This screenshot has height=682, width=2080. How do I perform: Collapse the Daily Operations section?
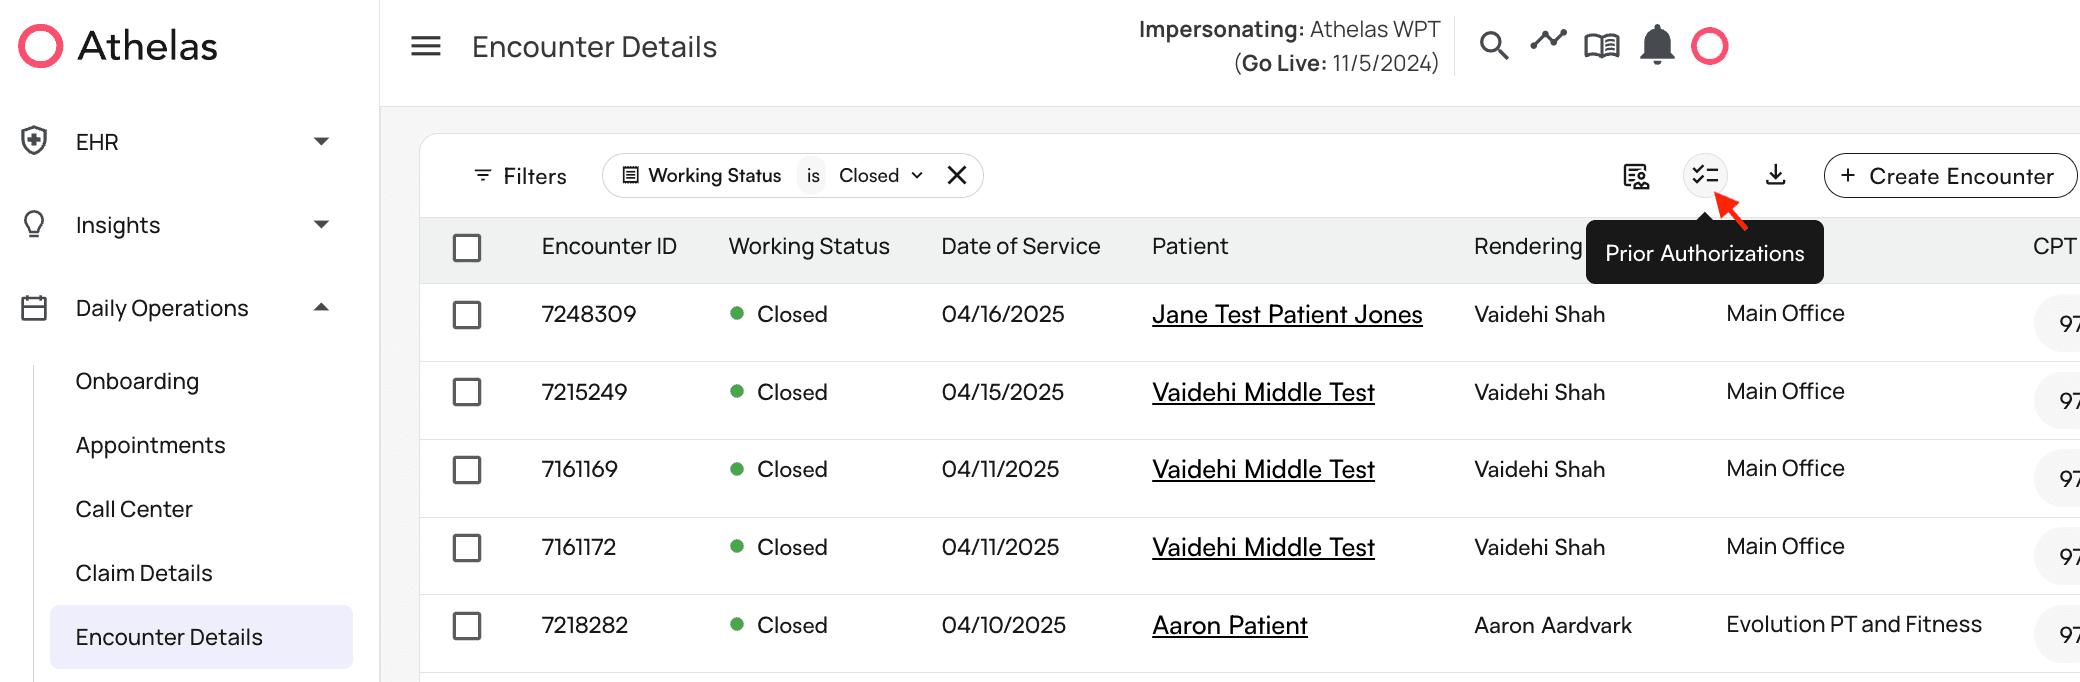point(321,308)
